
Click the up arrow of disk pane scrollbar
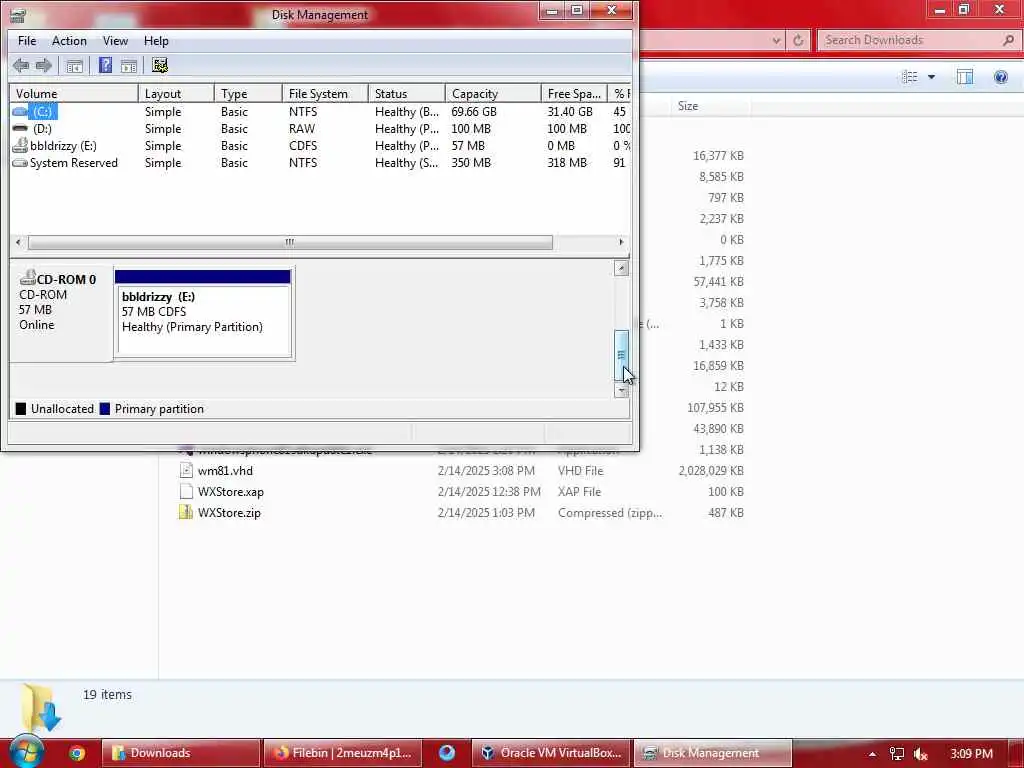[621, 268]
